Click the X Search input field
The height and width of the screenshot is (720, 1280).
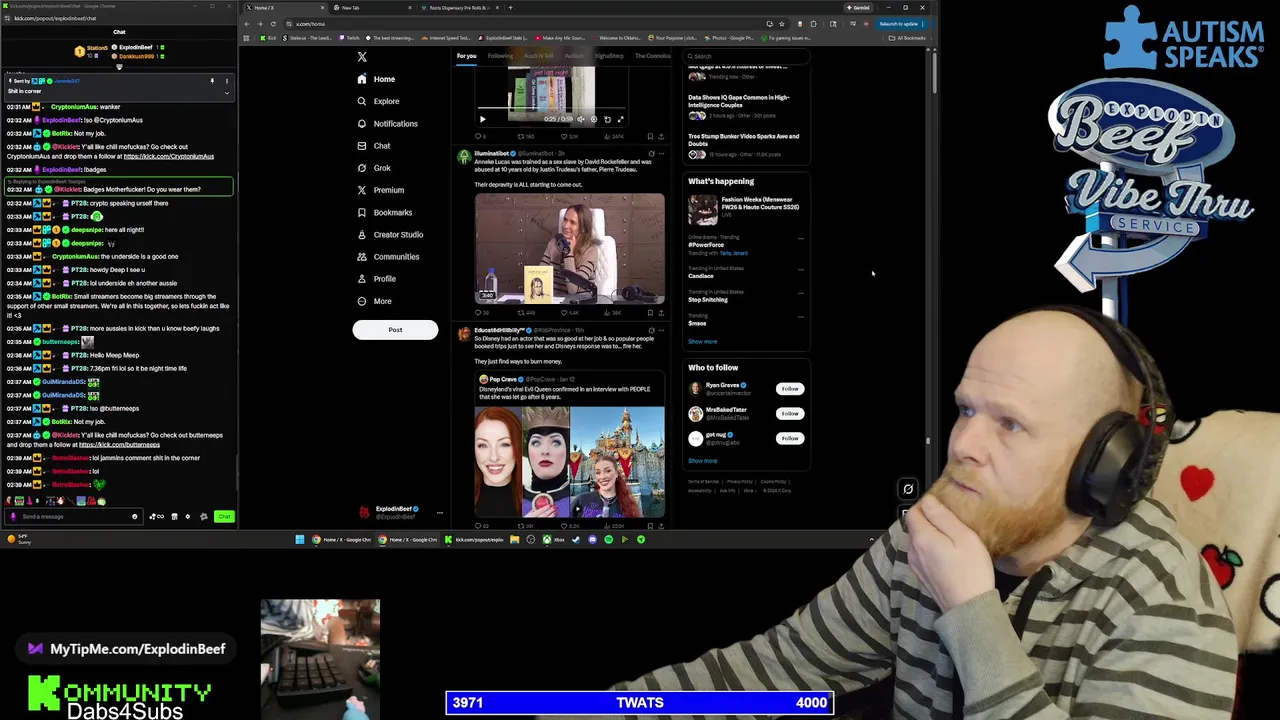point(747,57)
